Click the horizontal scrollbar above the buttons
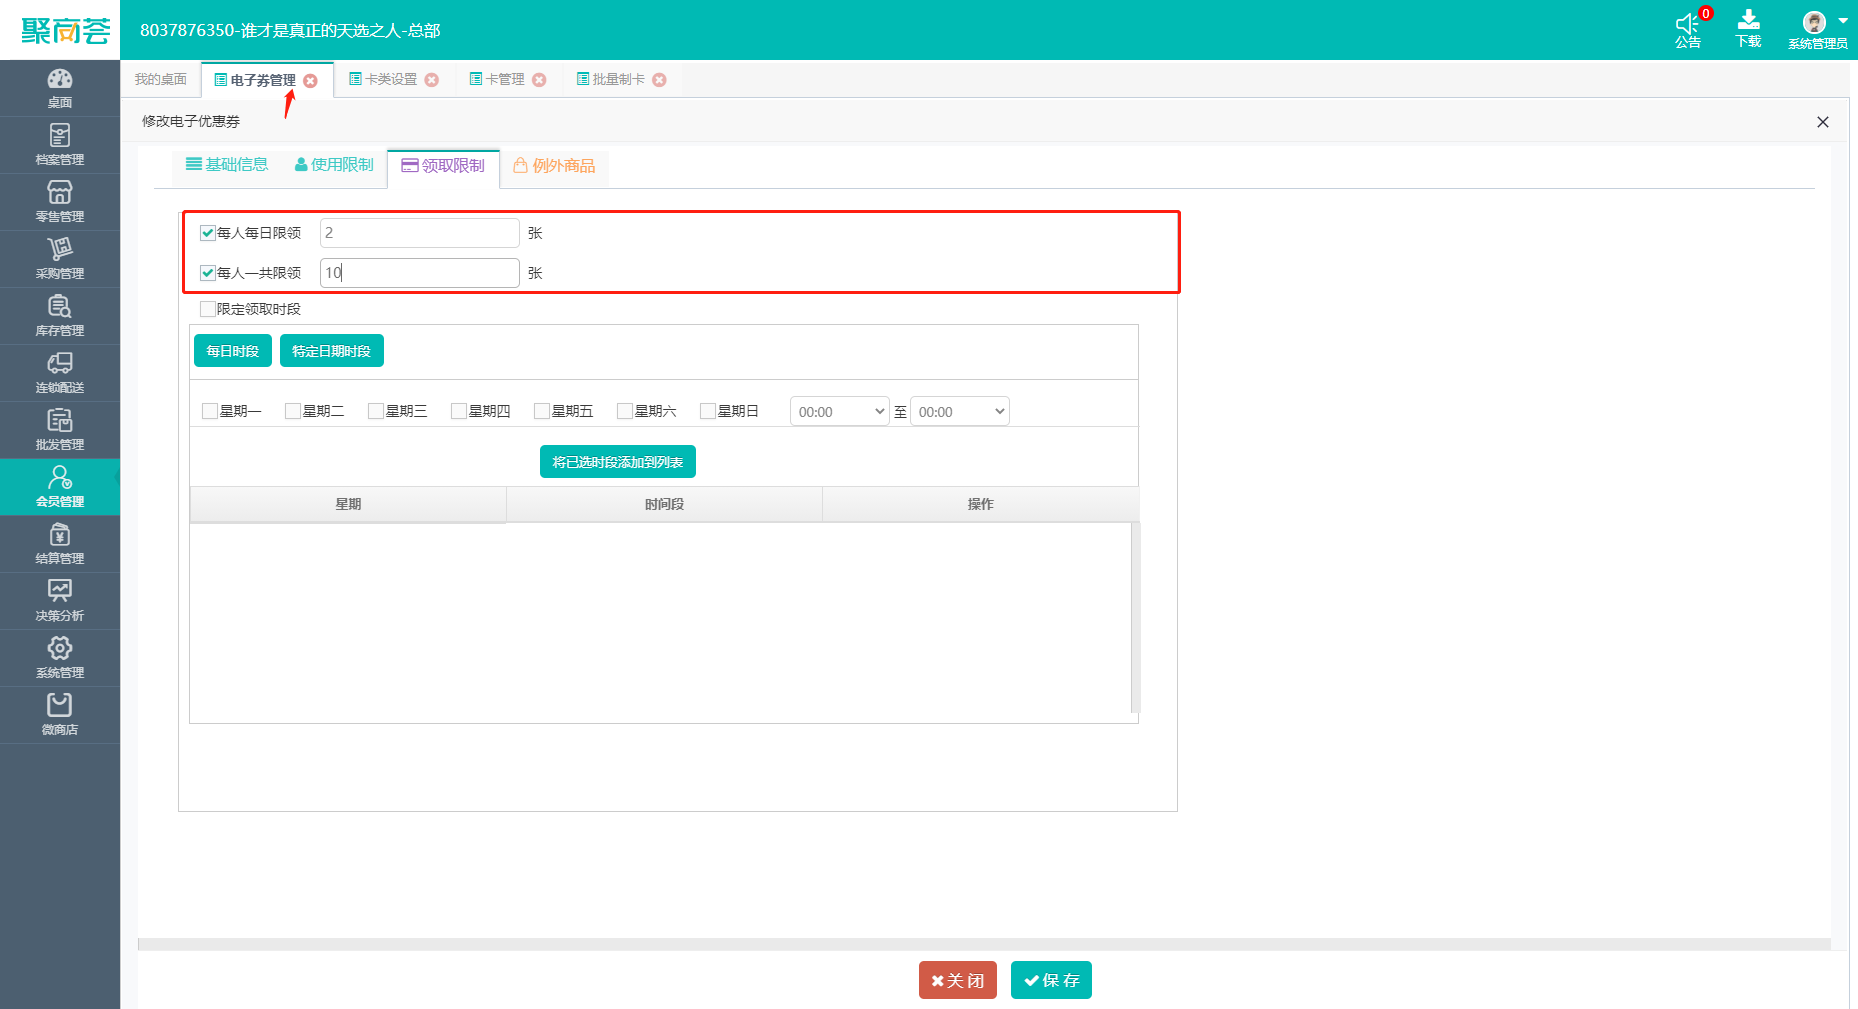Screen dimensions: 1858x1009 coord(984,944)
